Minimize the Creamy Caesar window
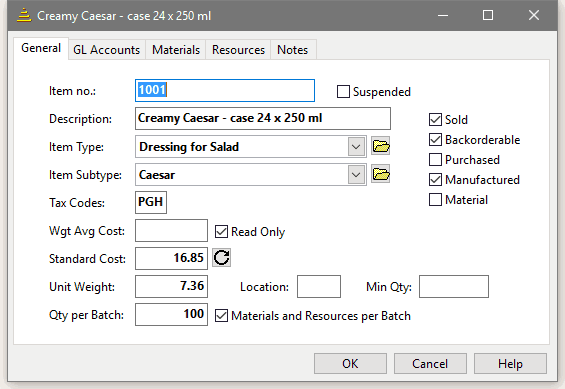This screenshot has height=389, width=565. pyautogui.click(x=443, y=15)
